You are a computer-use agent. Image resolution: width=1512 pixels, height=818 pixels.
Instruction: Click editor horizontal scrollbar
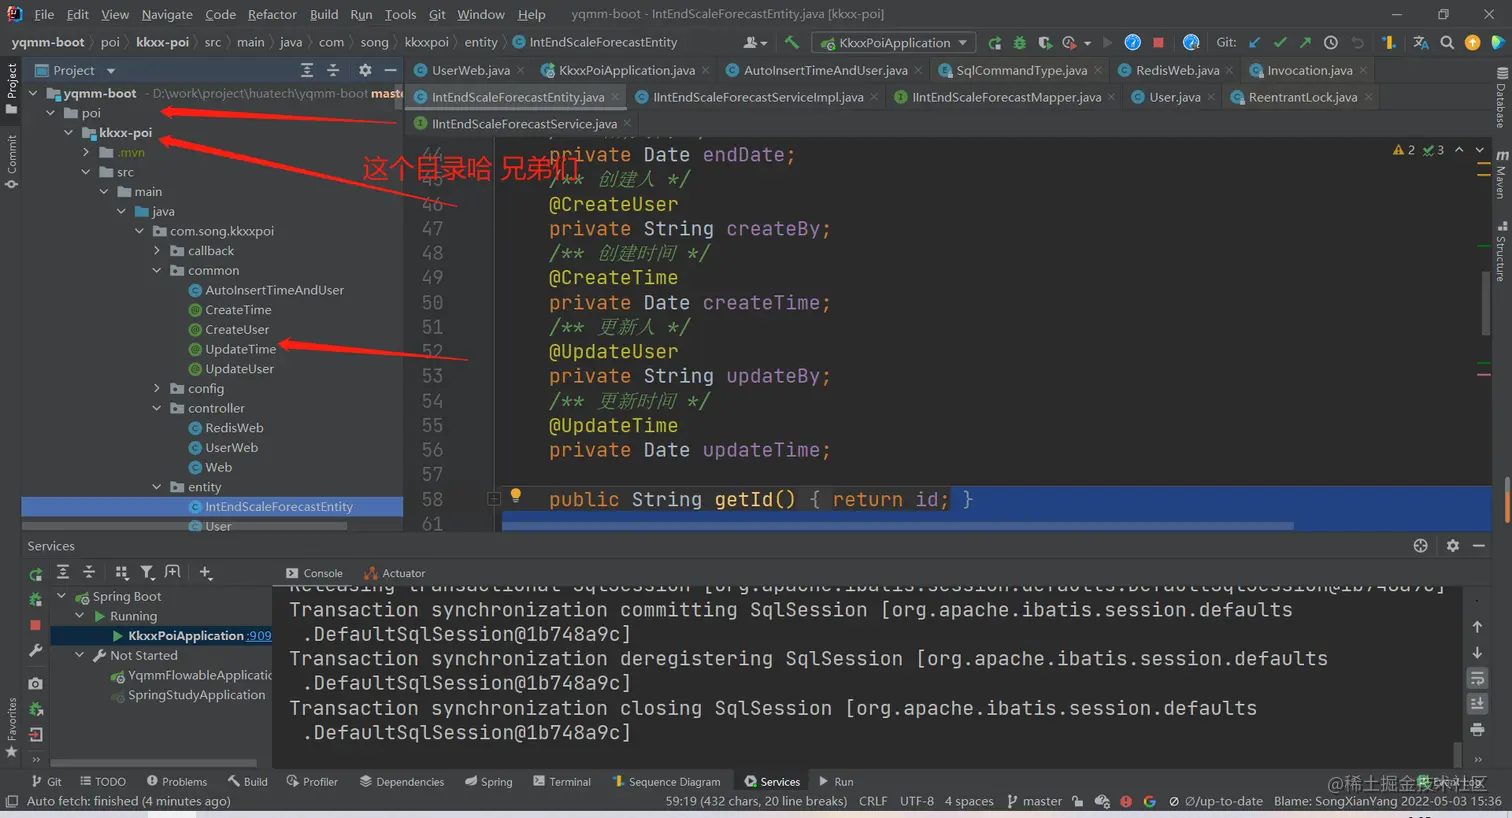(x=897, y=525)
